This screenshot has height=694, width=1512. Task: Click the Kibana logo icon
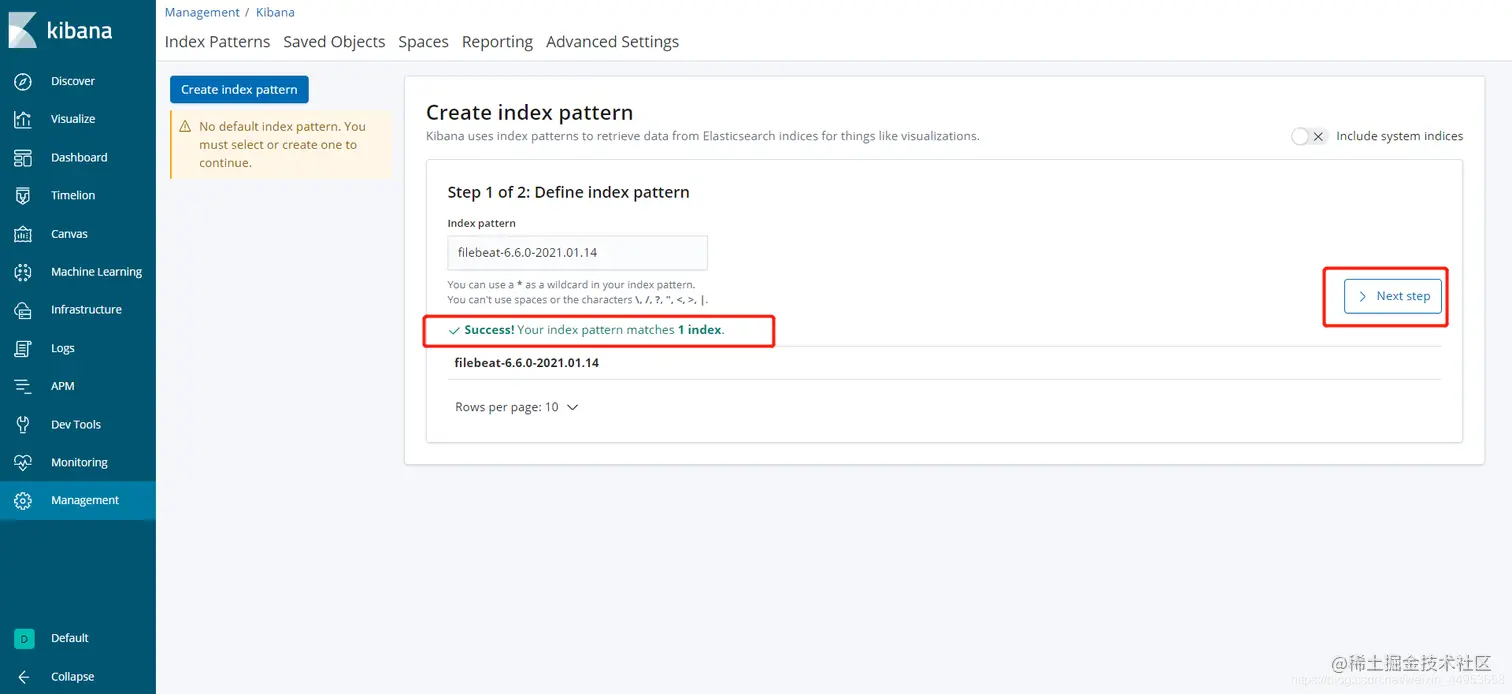(x=23, y=30)
